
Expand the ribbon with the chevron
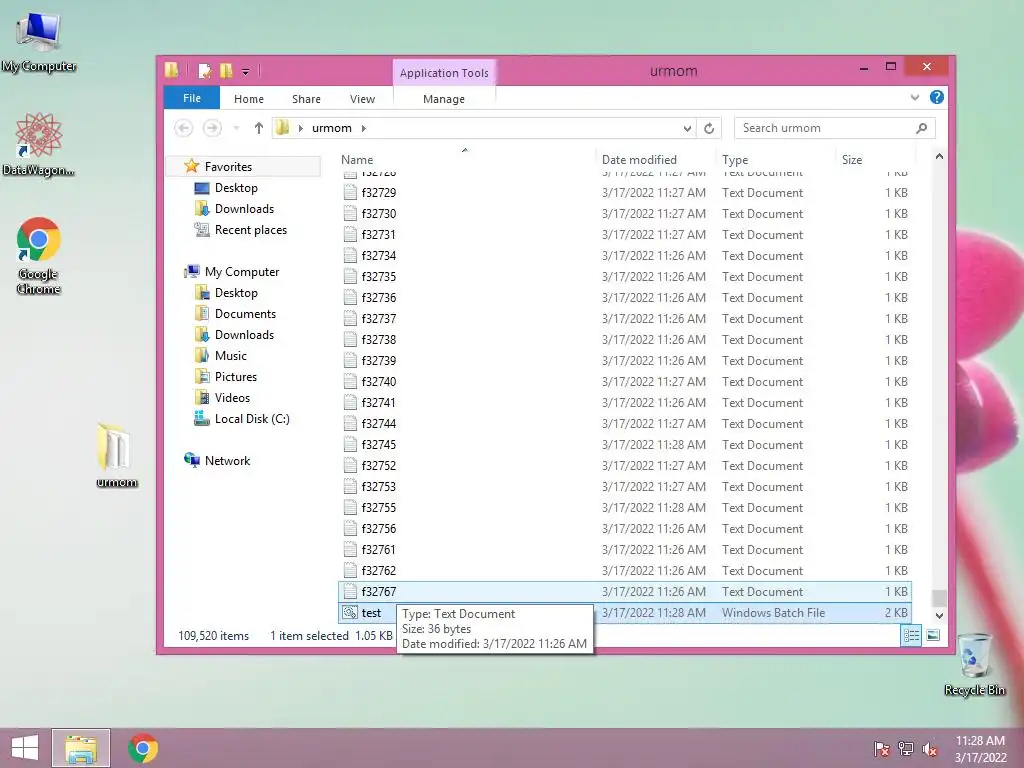point(914,97)
